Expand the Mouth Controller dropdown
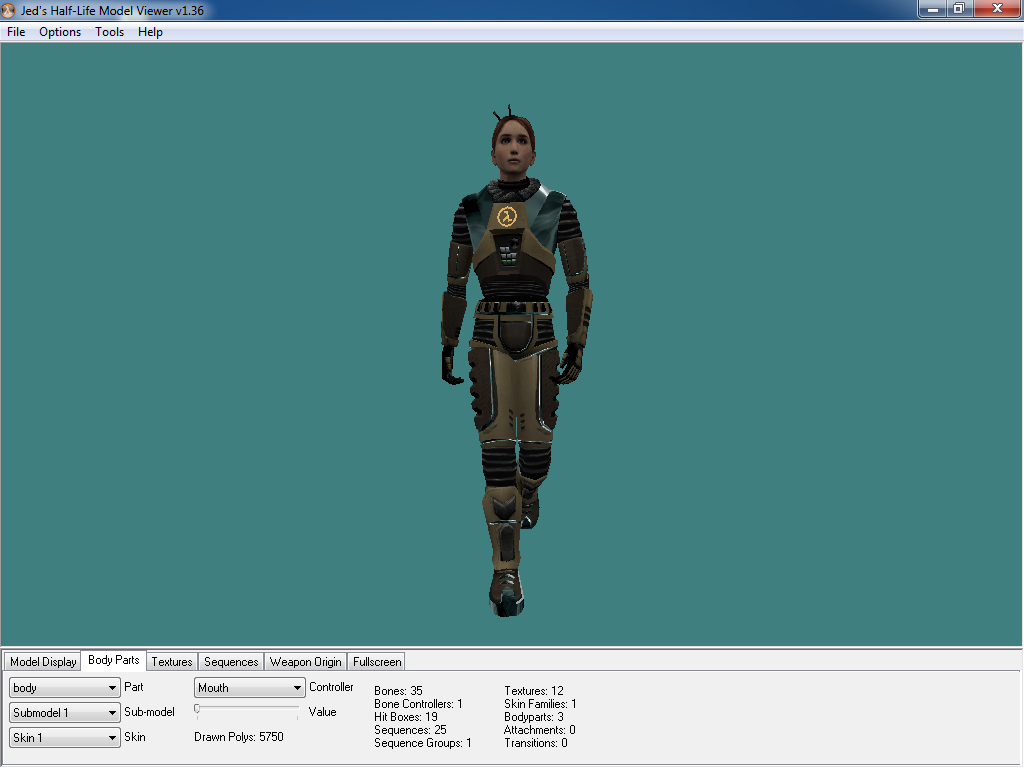The image size is (1024, 768). pos(249,688)
